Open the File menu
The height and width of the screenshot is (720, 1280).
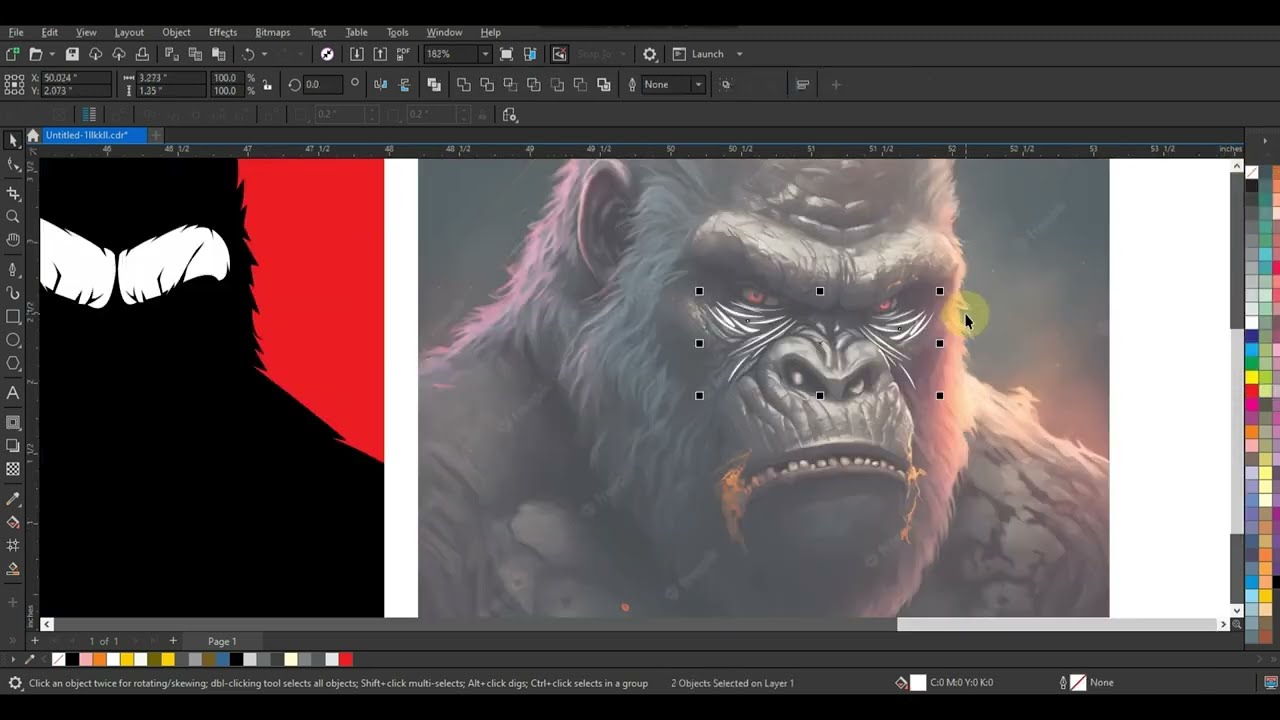pos(16,32)
